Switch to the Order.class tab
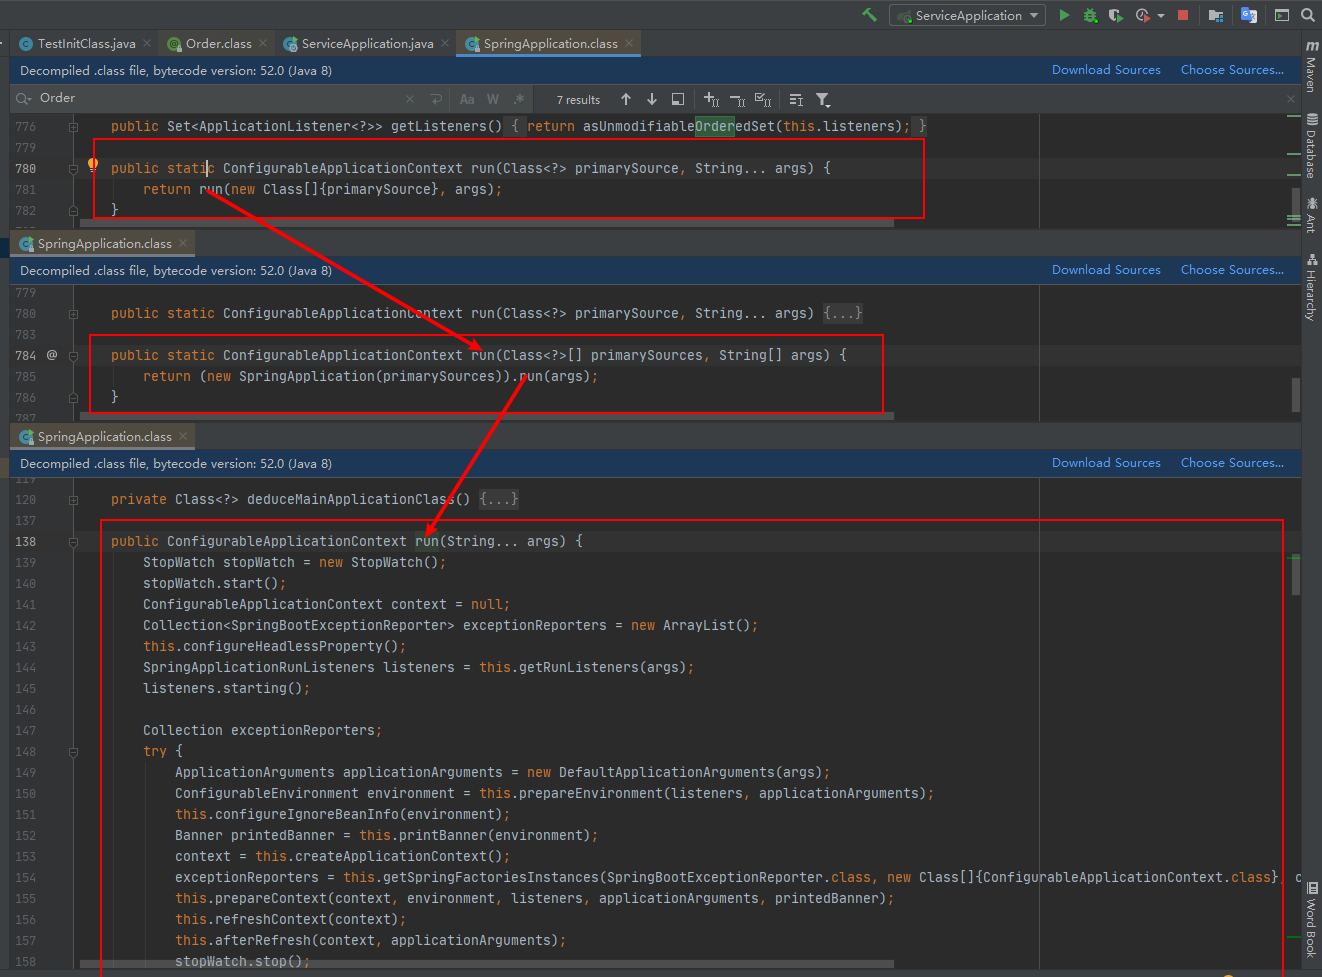The image size is (1322, 977). pos(218,44)
